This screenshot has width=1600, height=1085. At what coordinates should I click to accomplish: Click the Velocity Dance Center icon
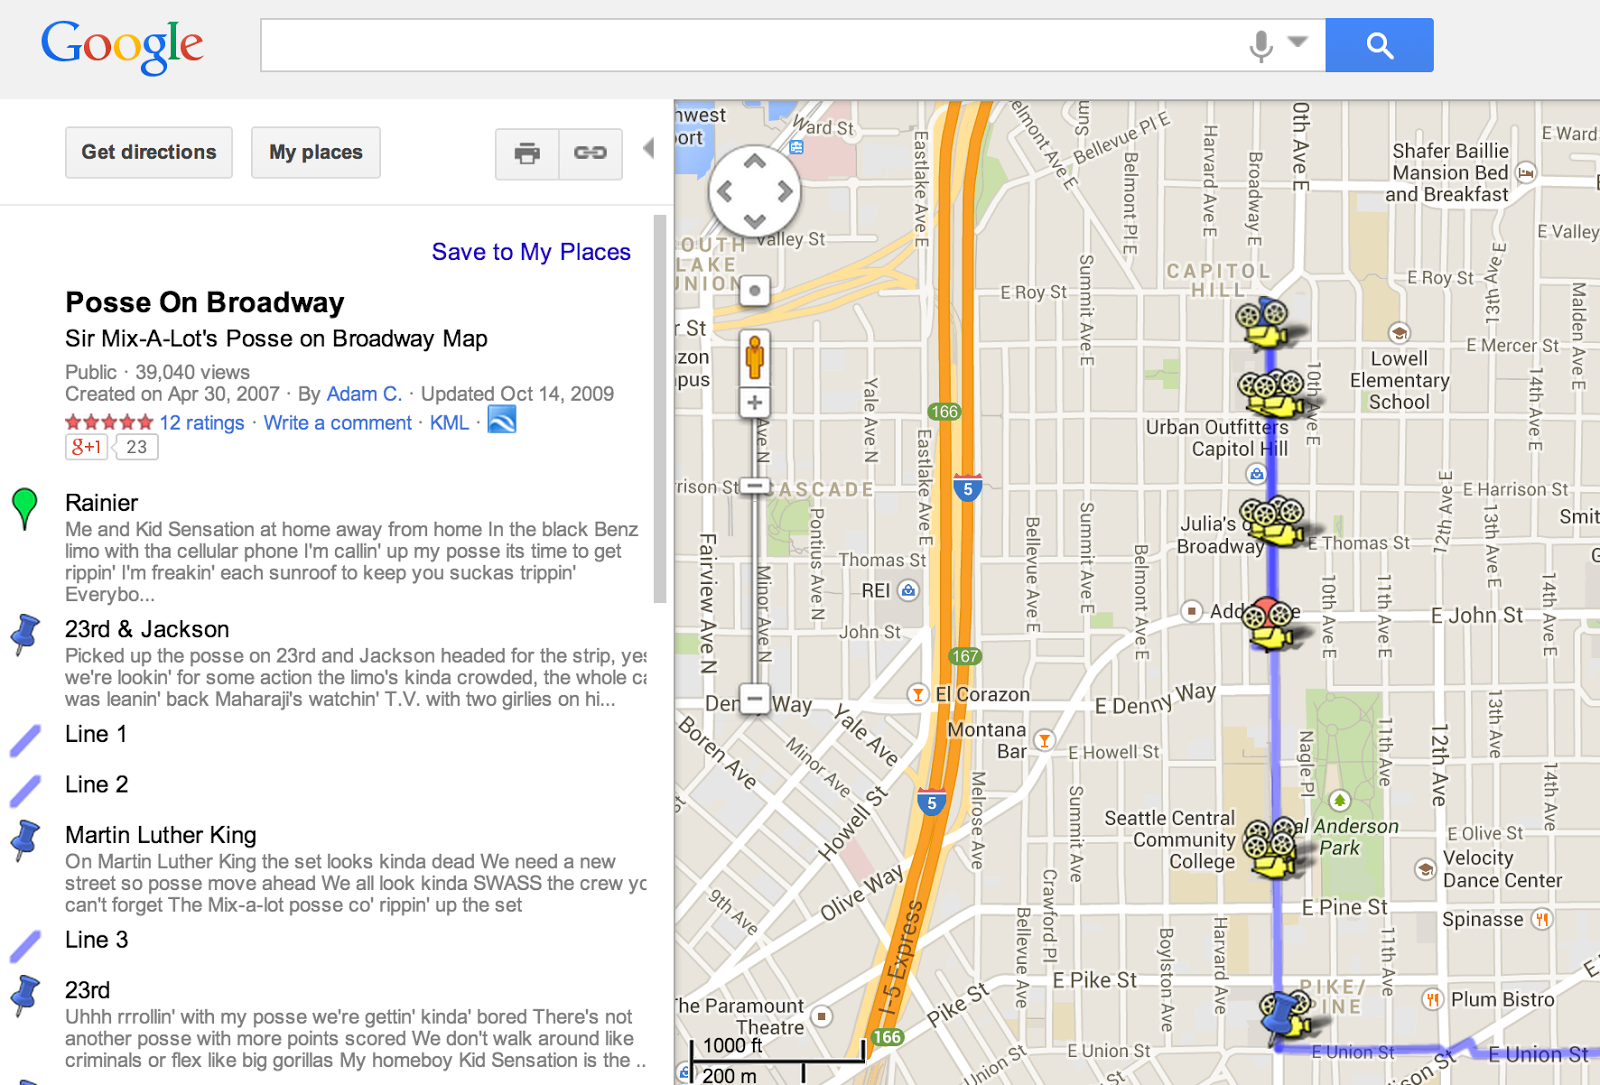click(x=1425, y=868)
